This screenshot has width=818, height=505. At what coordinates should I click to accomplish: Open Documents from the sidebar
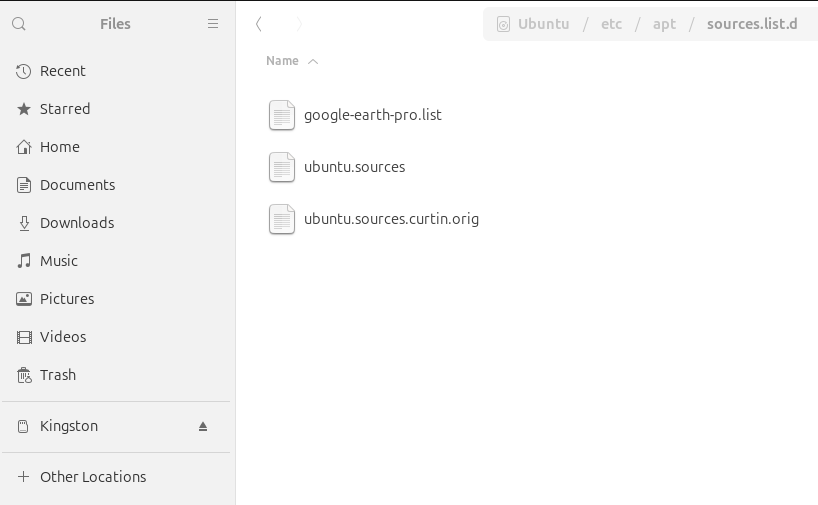77,185
